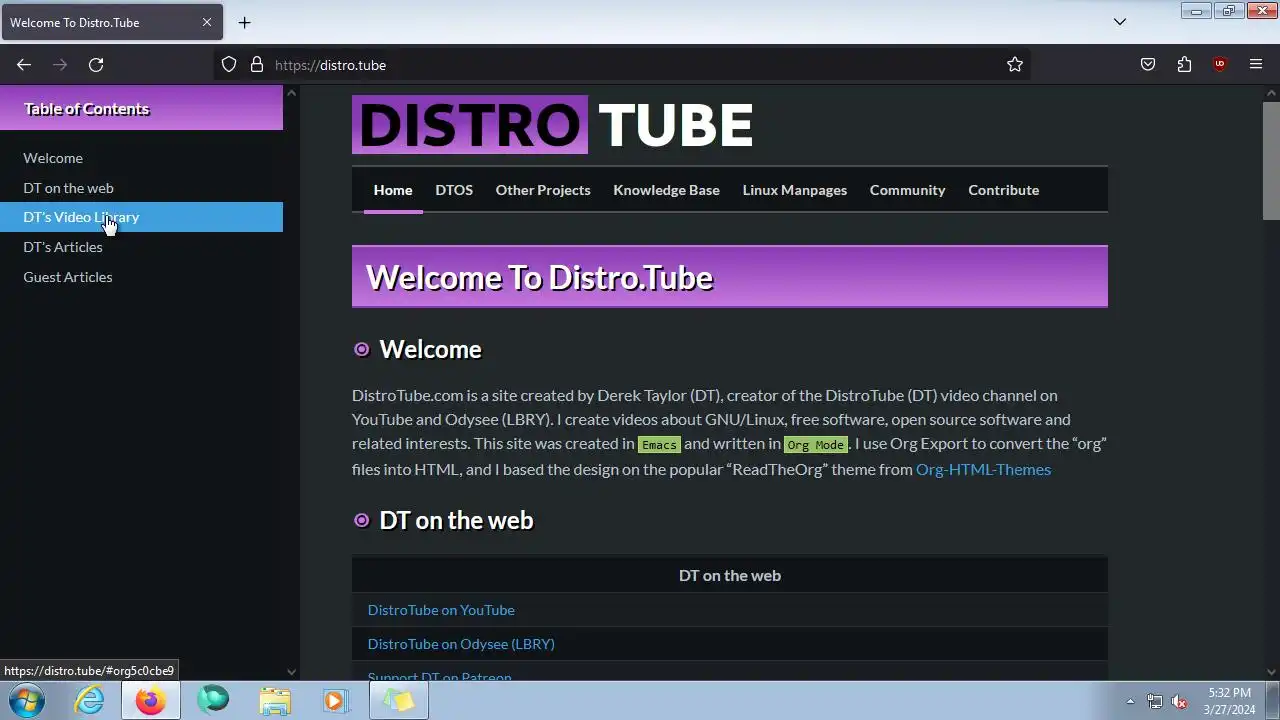Jump to Welcome in the table of contents
Viewport: 1280px width, 720px height.
(53, 158)
